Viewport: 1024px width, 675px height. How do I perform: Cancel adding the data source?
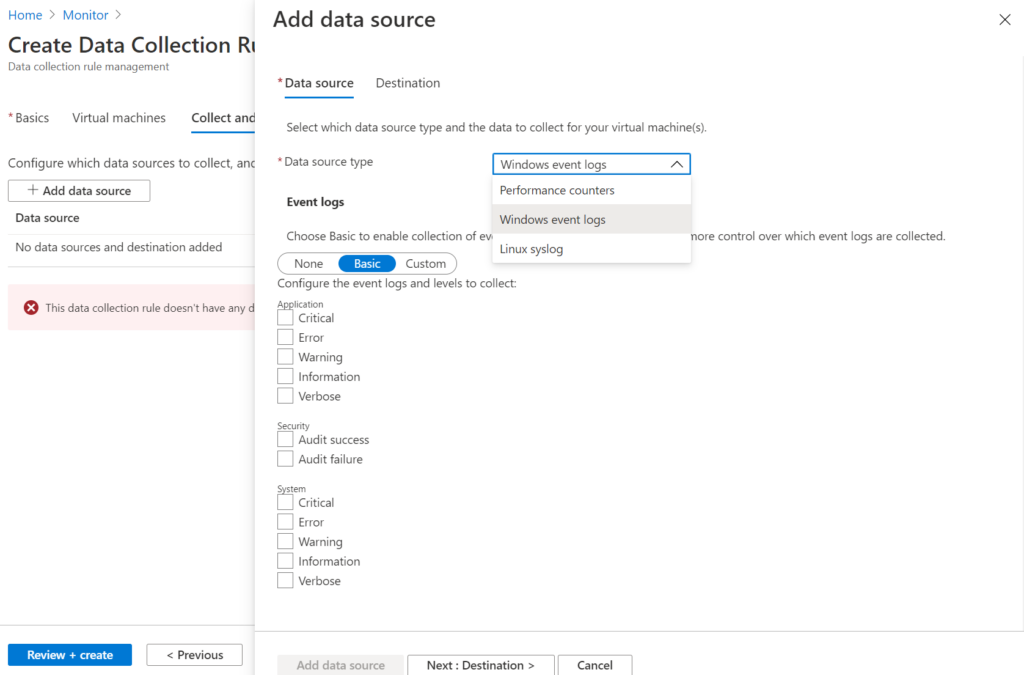[595, 665]
